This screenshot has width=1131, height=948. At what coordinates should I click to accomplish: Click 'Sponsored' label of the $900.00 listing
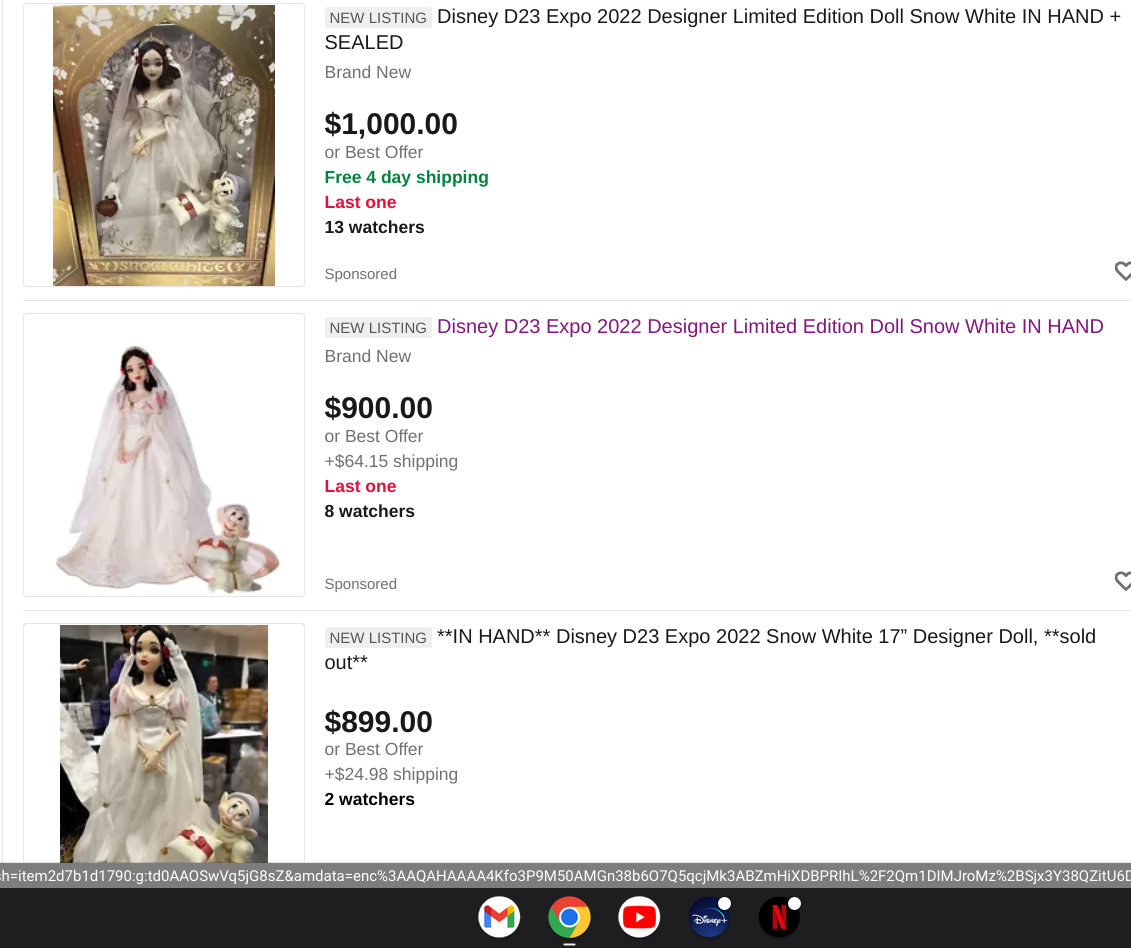click(361, 584)
